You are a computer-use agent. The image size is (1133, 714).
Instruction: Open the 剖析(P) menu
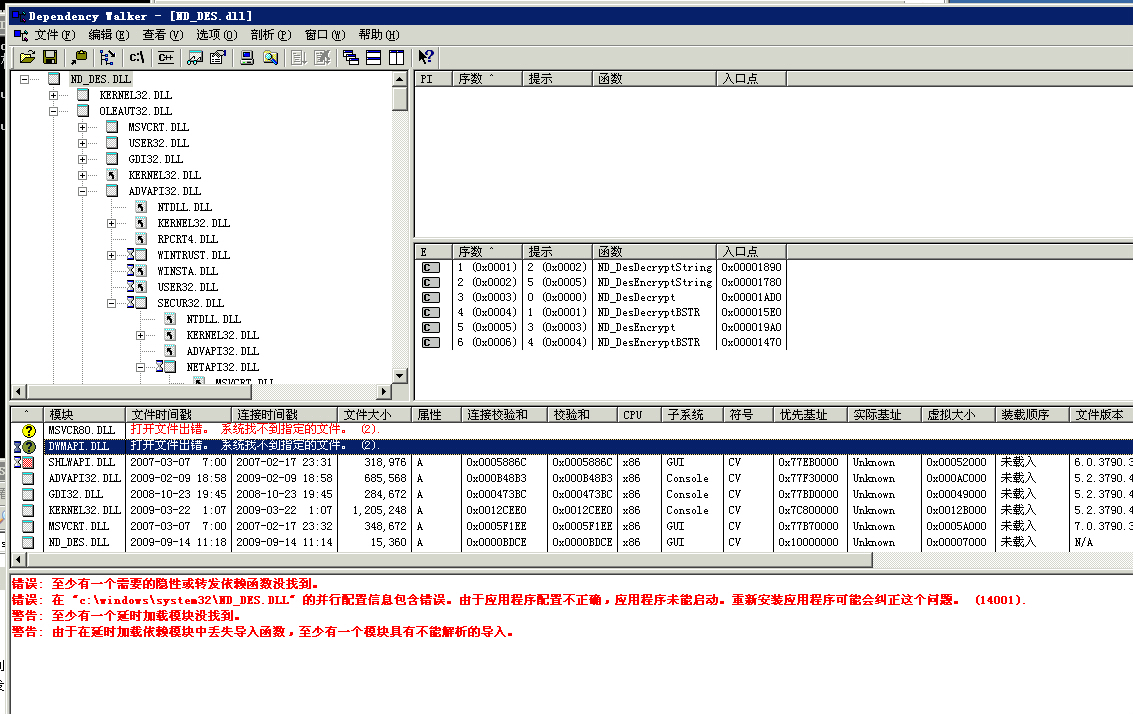click(x=270, y=35)
